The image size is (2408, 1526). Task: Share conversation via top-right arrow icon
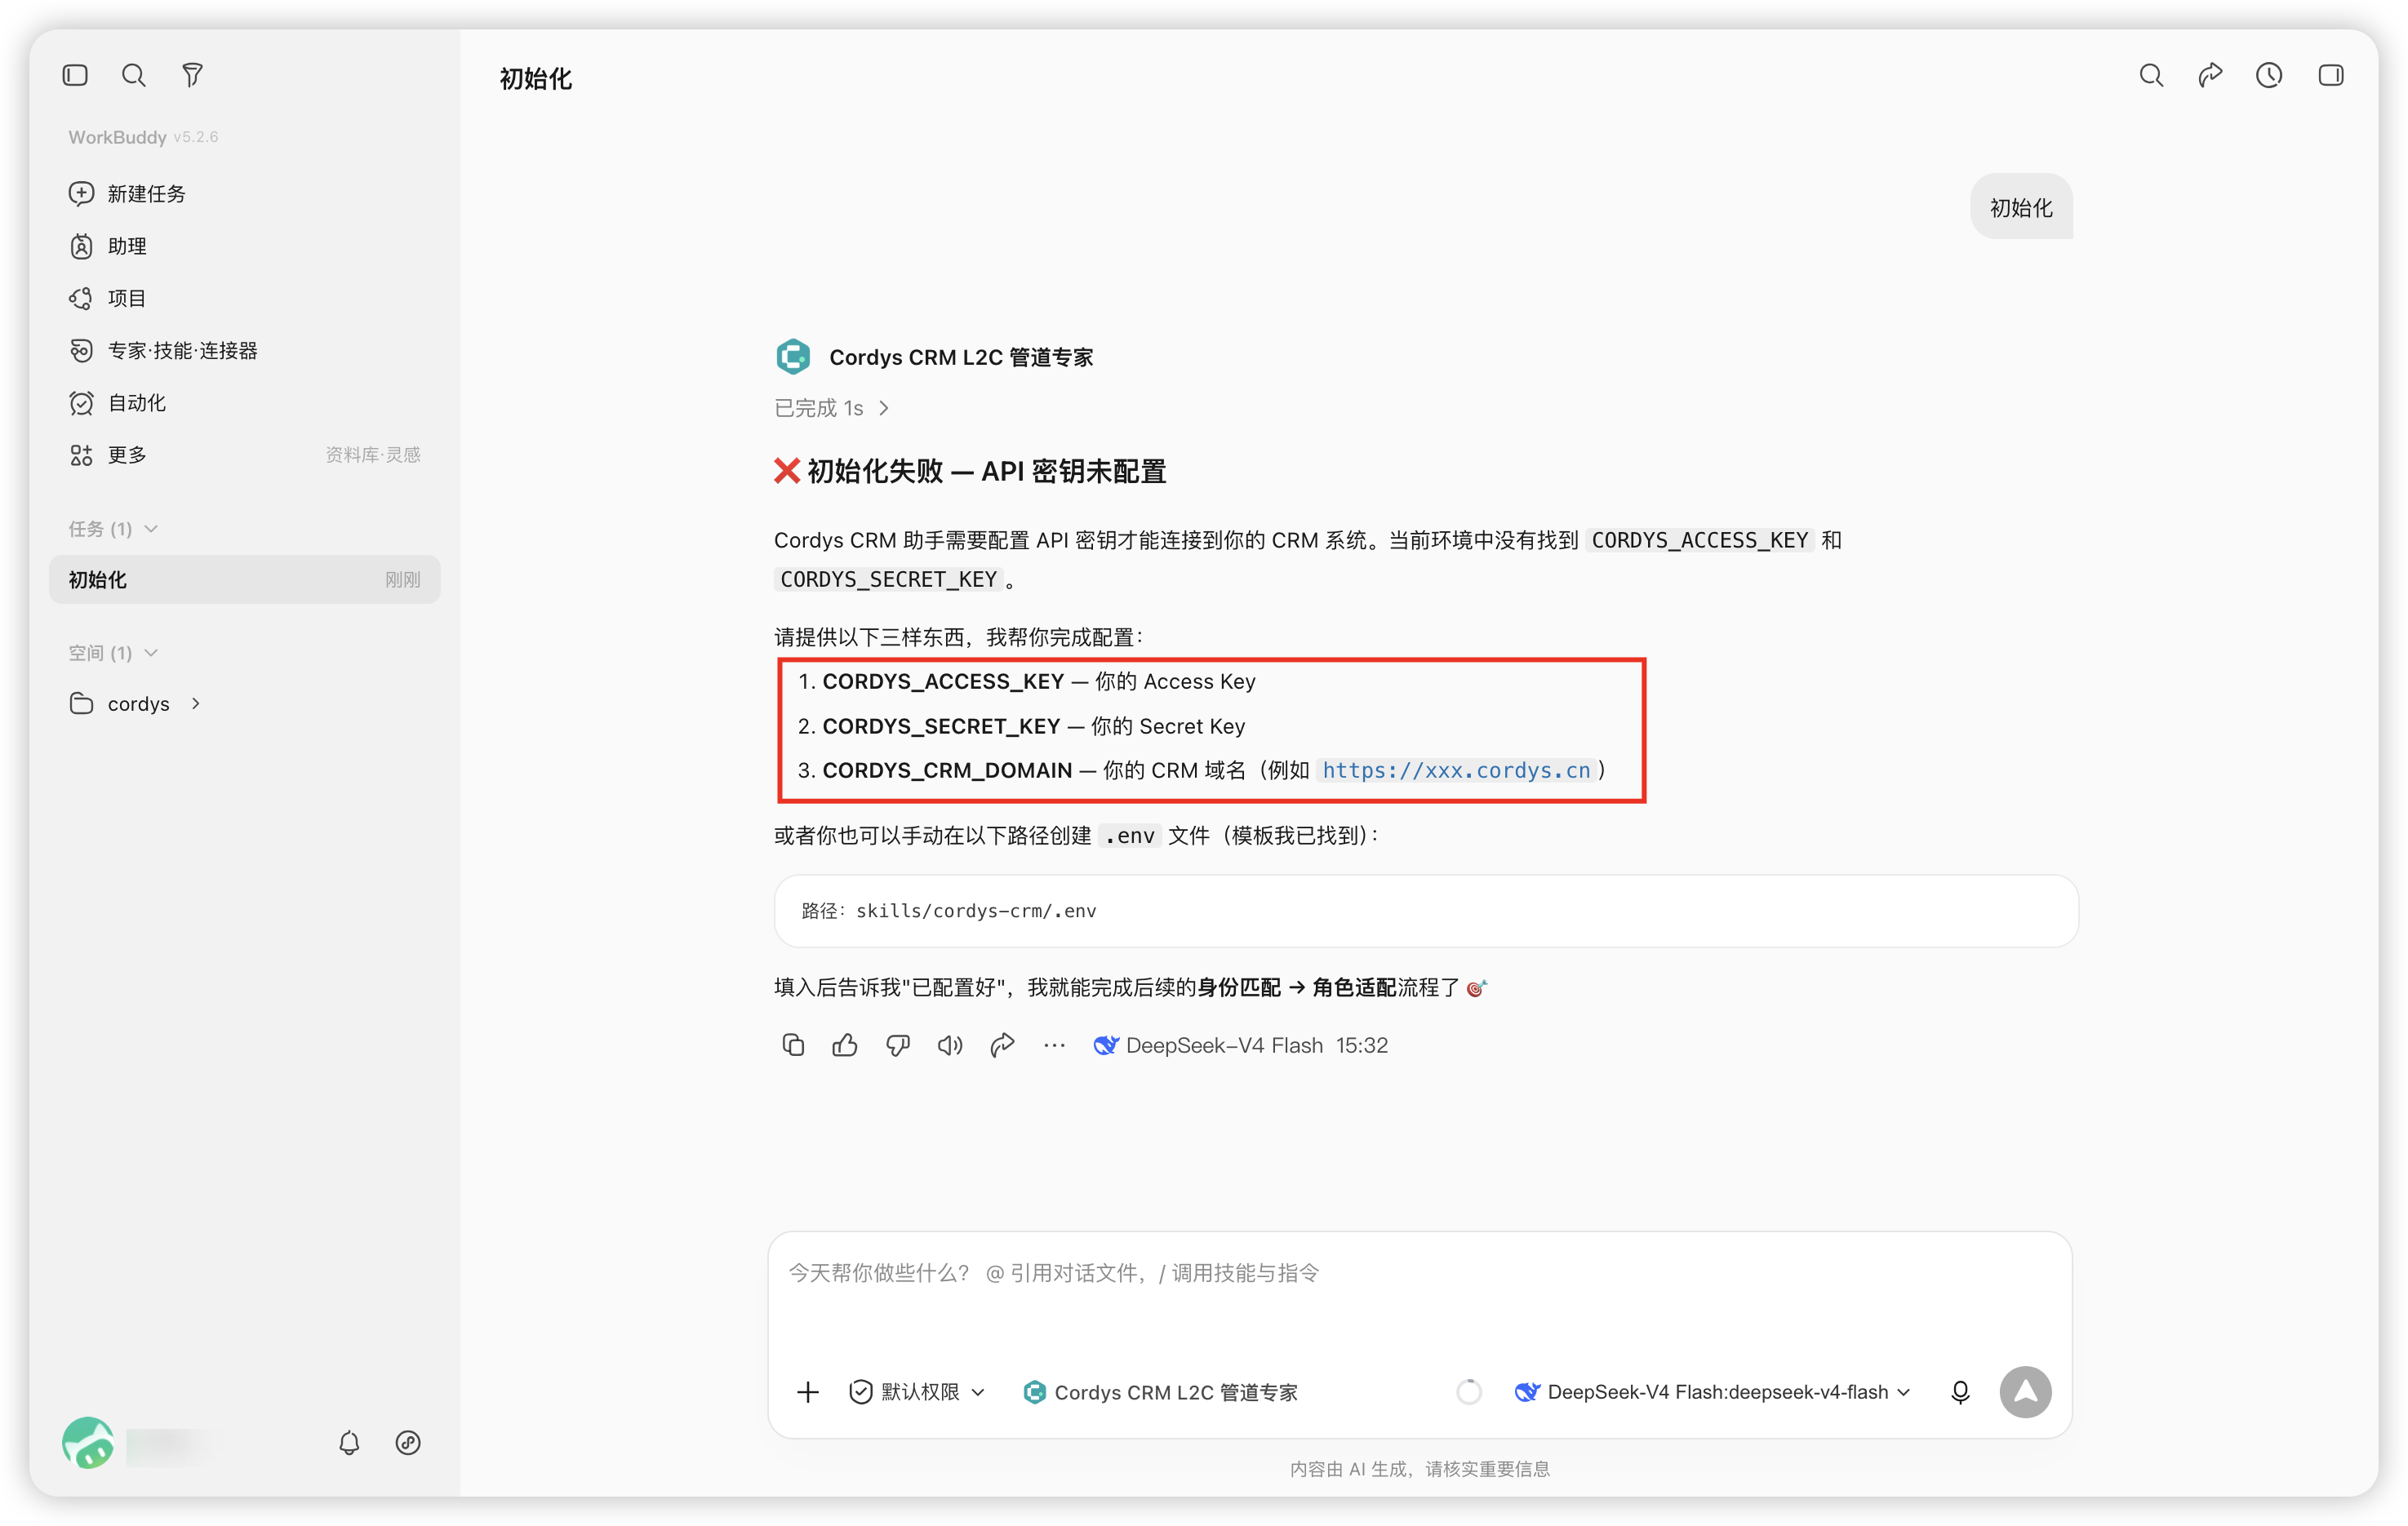coord(2210,75)
